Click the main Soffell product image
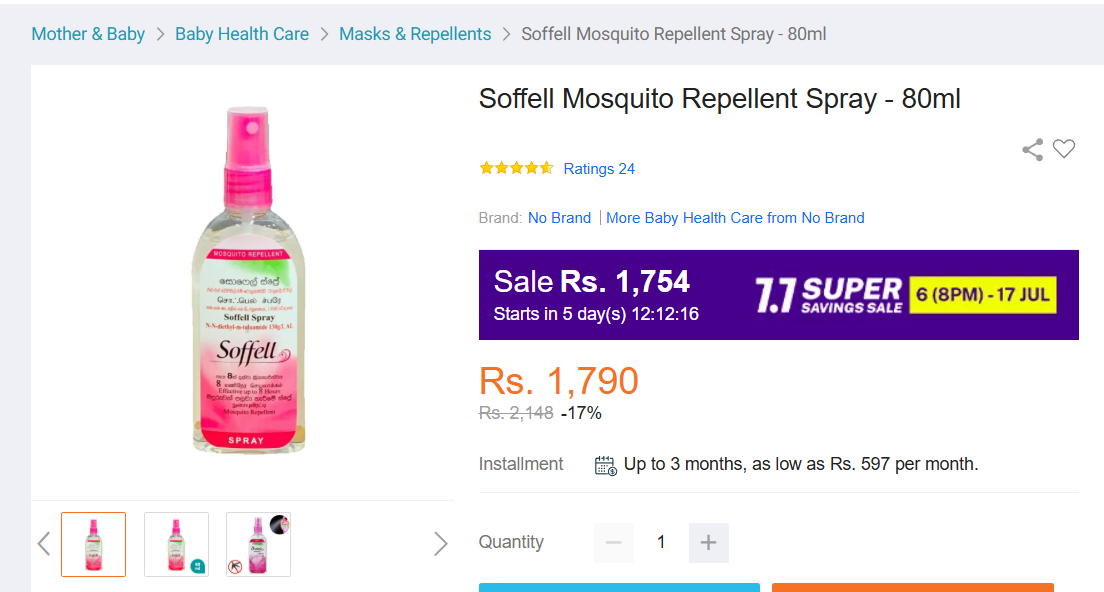Viewport: 1104px width, 592px height. click(x=249, y=279)
